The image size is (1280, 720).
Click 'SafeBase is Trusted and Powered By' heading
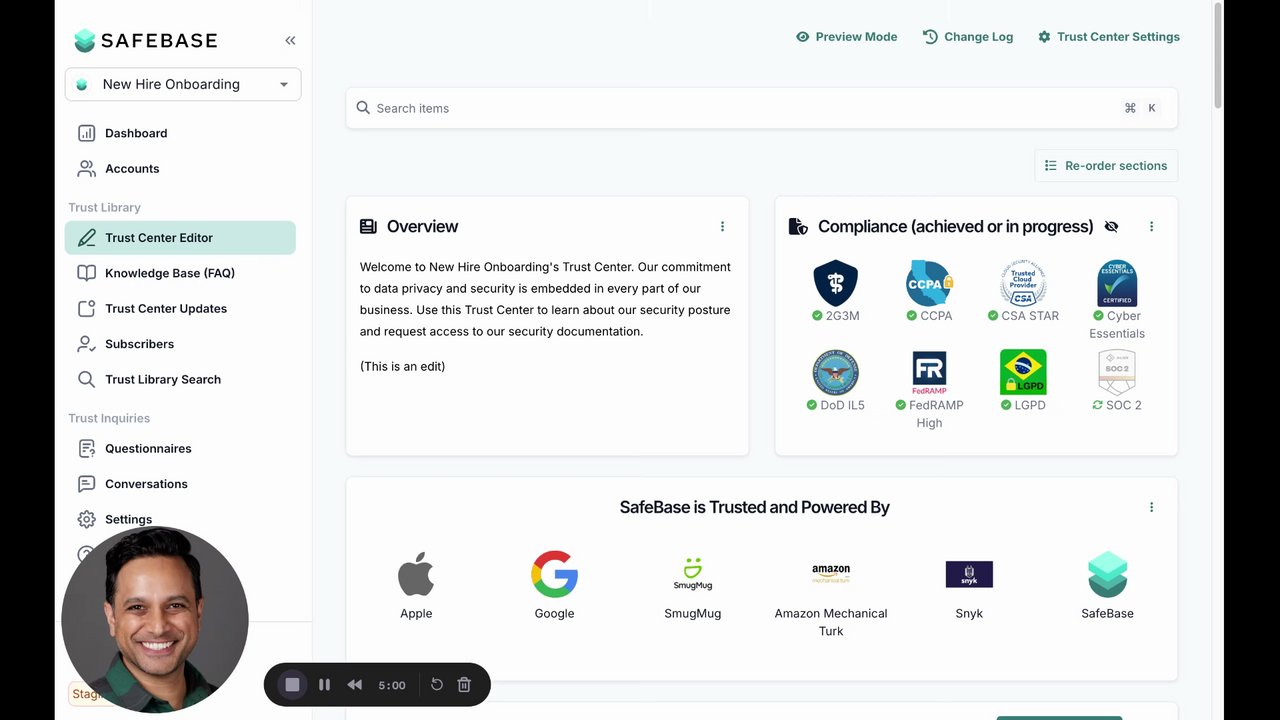(754, 508)
